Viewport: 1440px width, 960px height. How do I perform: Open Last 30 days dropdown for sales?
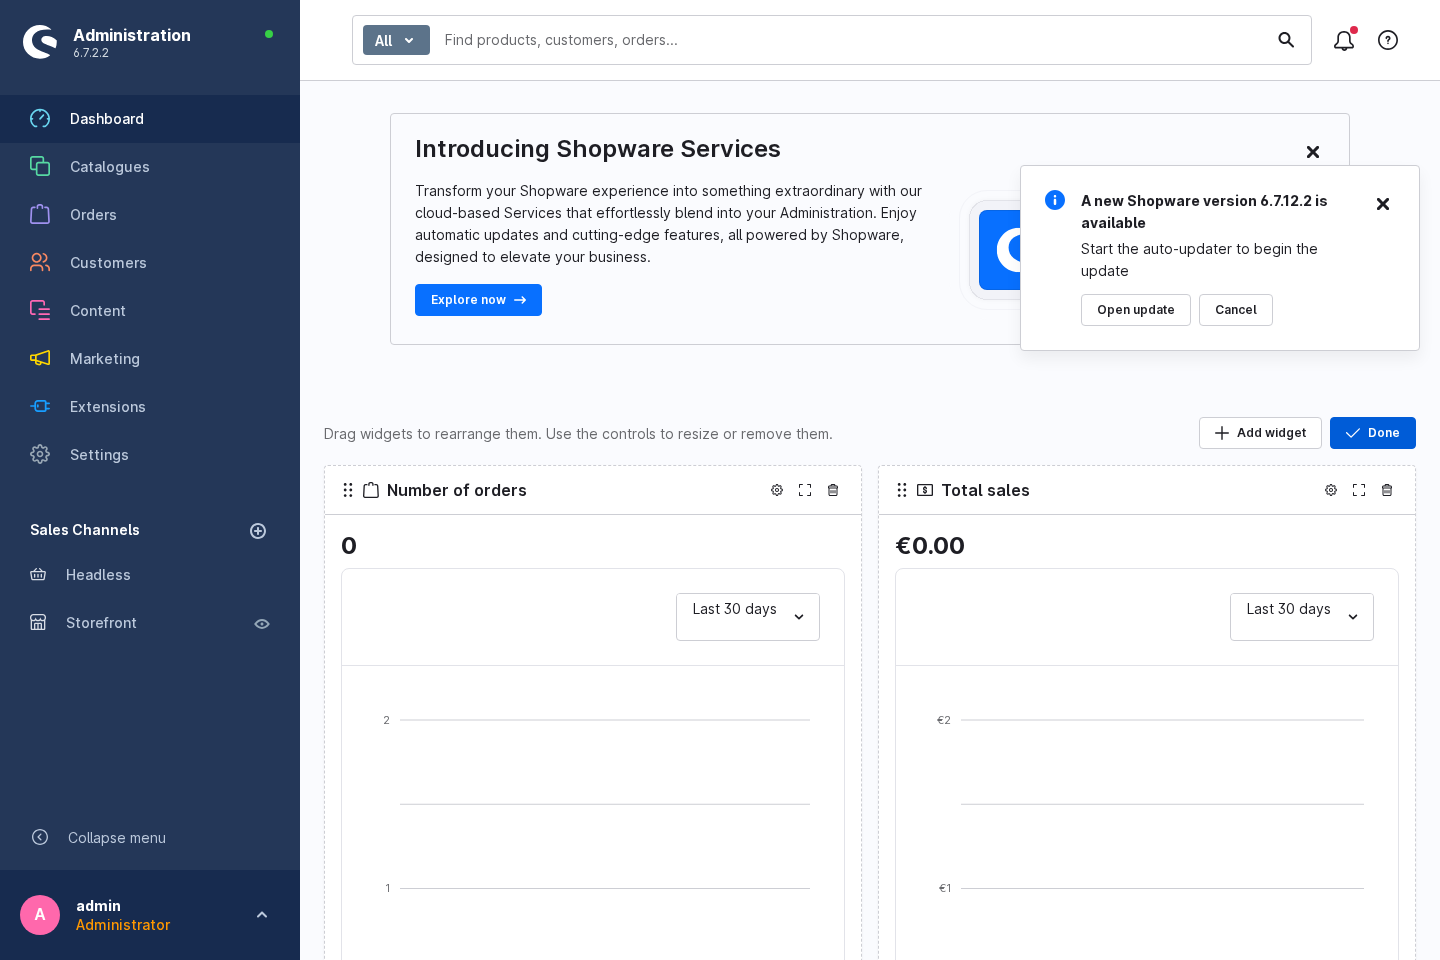1302,616
